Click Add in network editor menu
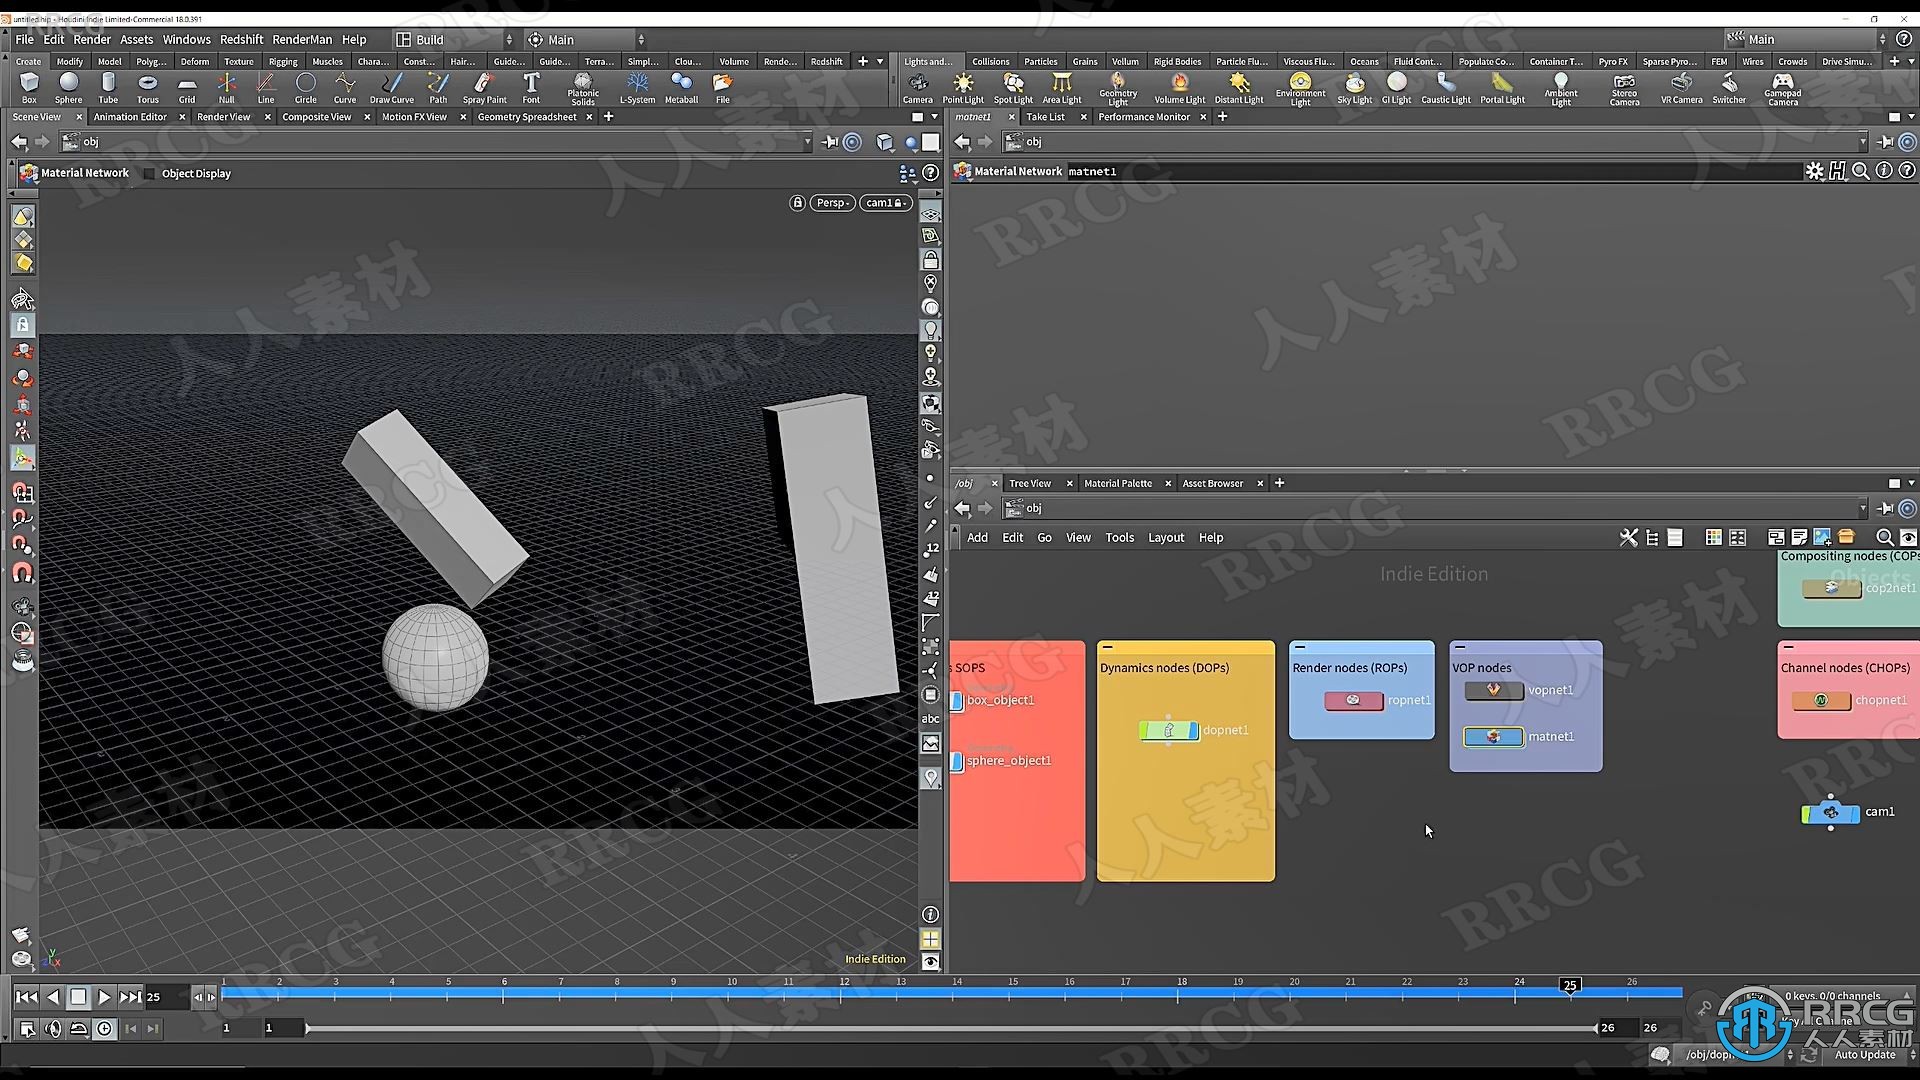This screenshot has width=1920, height=1080. coord(976,537)
